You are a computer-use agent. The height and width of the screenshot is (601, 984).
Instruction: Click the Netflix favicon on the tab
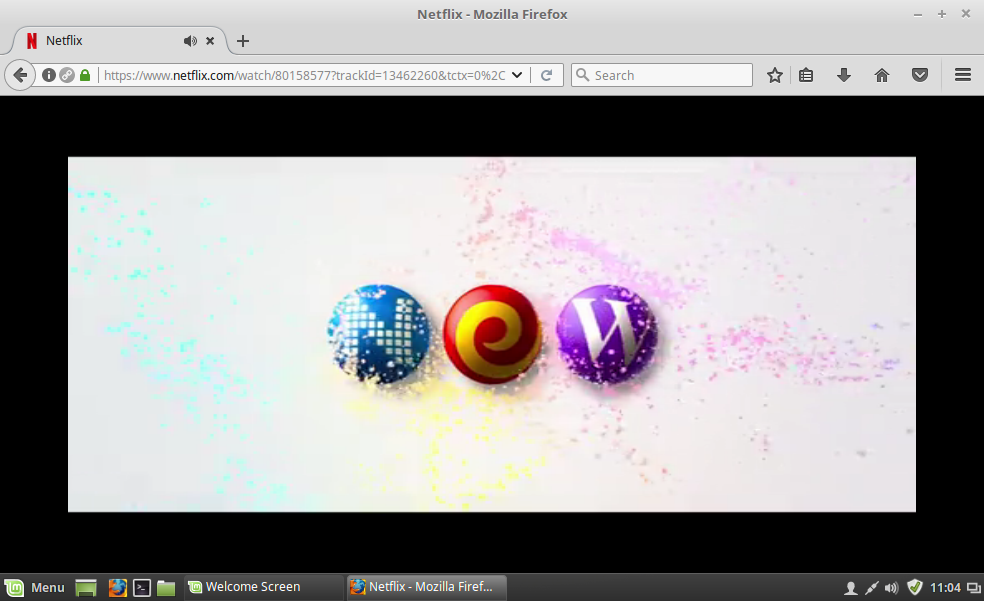click(31, 41)
